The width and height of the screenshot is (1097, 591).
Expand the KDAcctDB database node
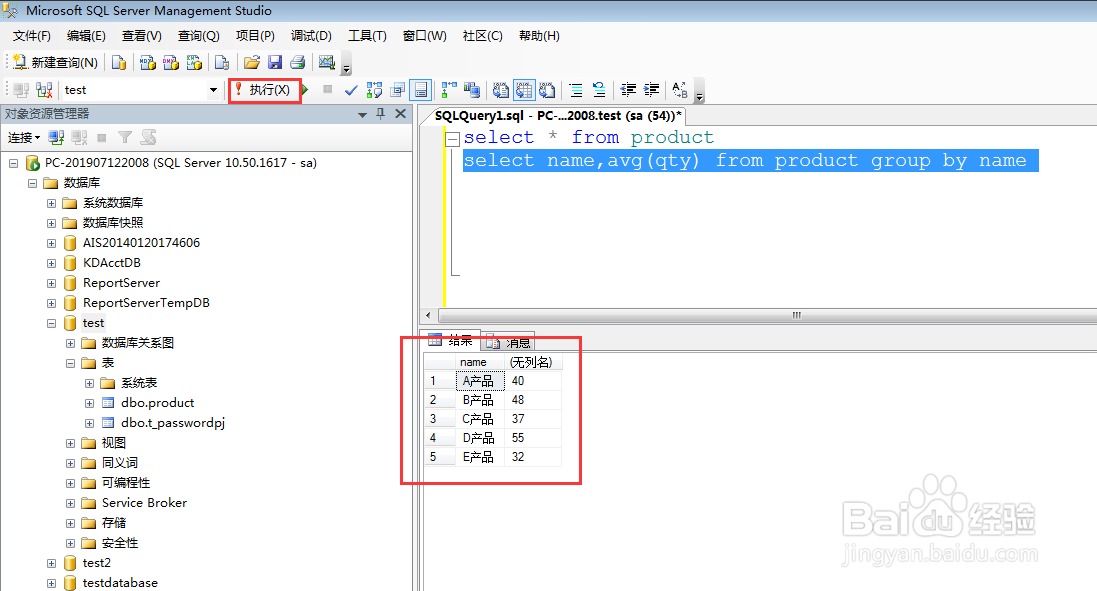(51, 264)
